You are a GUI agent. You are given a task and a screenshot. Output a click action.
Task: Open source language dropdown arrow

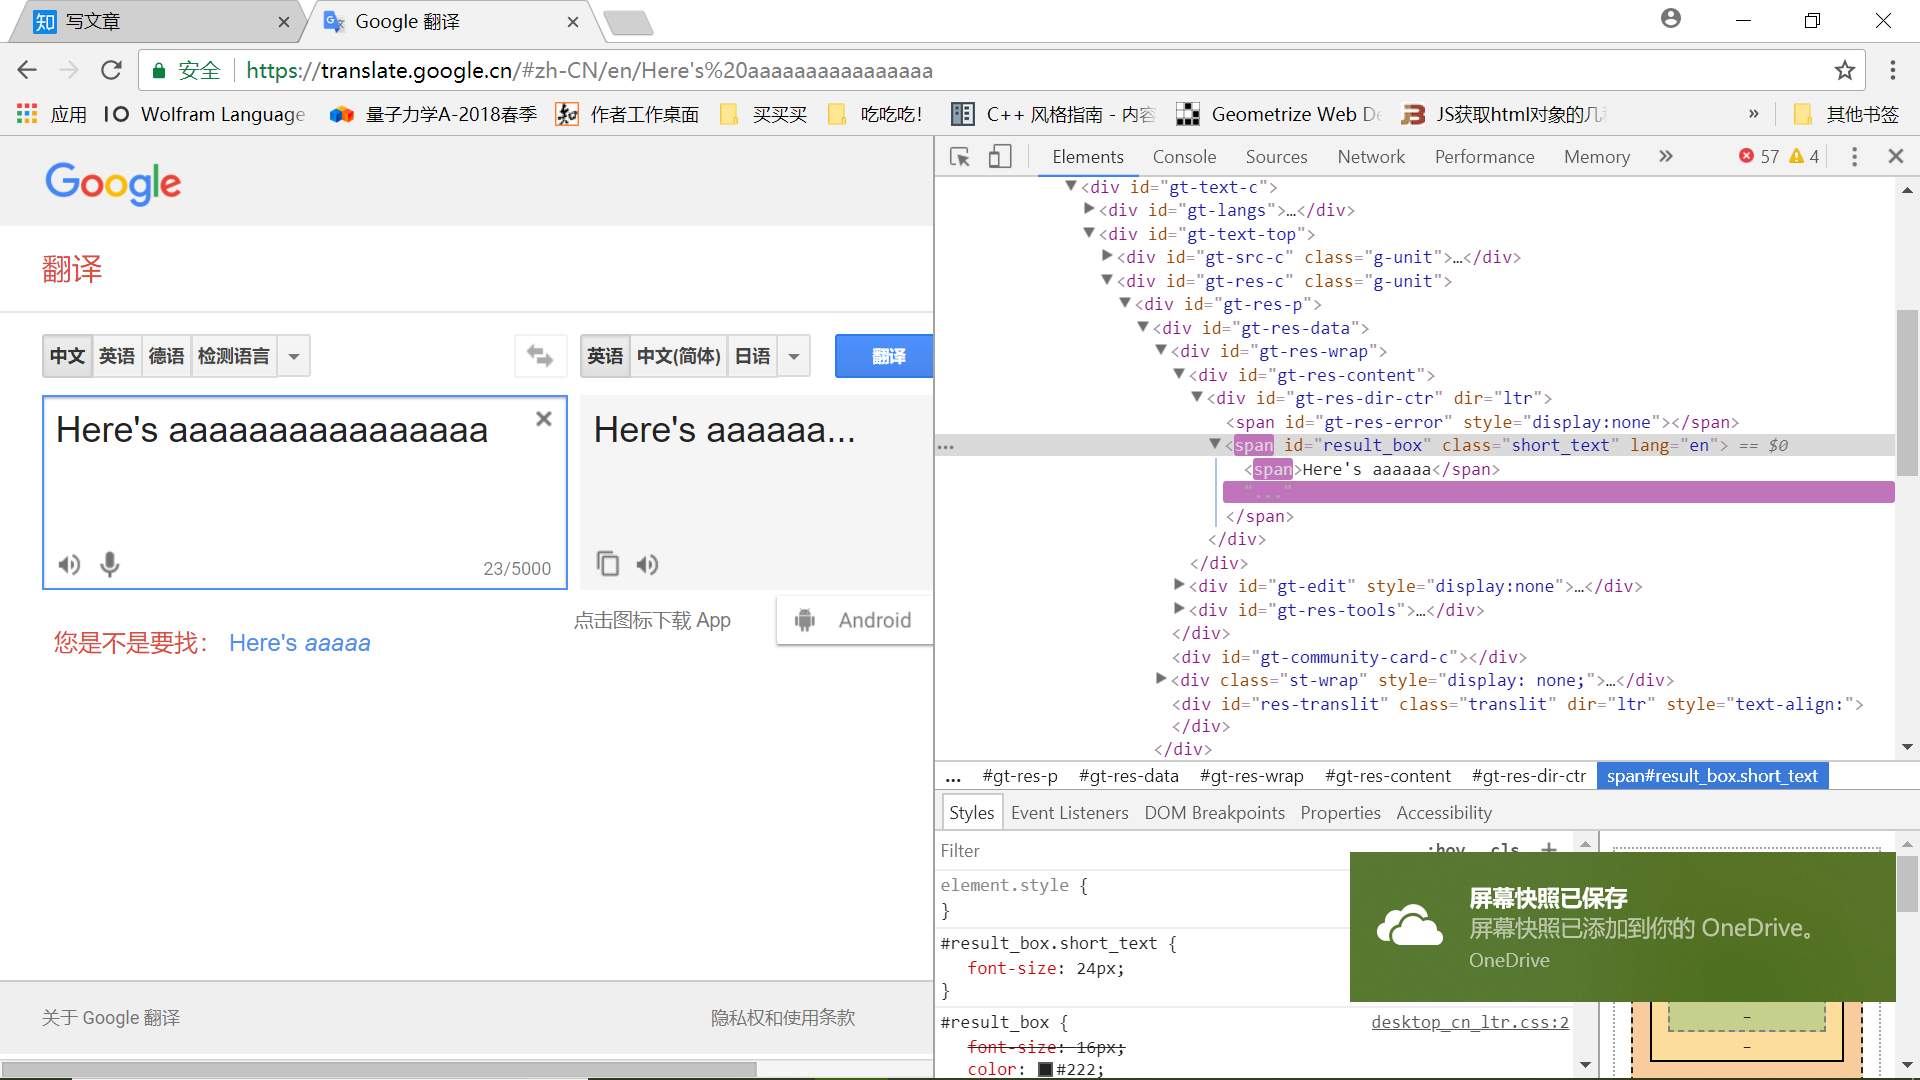(294, 356)
